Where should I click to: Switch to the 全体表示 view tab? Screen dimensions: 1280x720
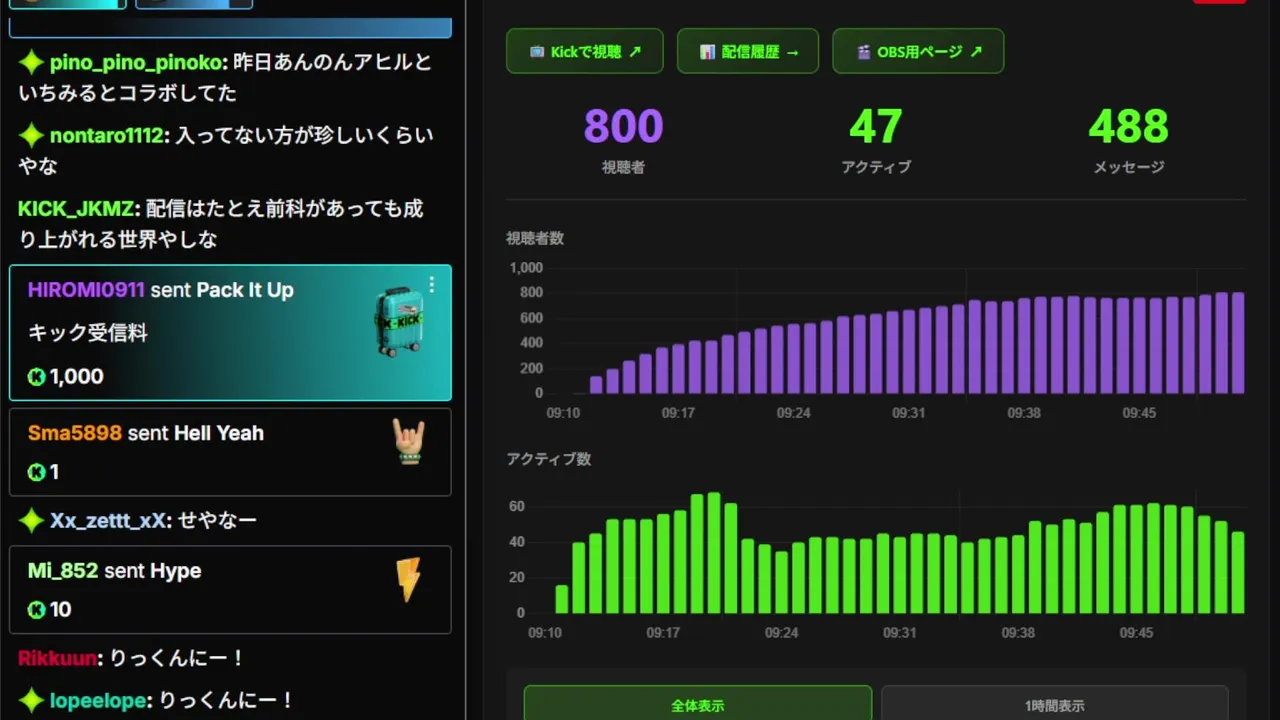tap(698, 704)
